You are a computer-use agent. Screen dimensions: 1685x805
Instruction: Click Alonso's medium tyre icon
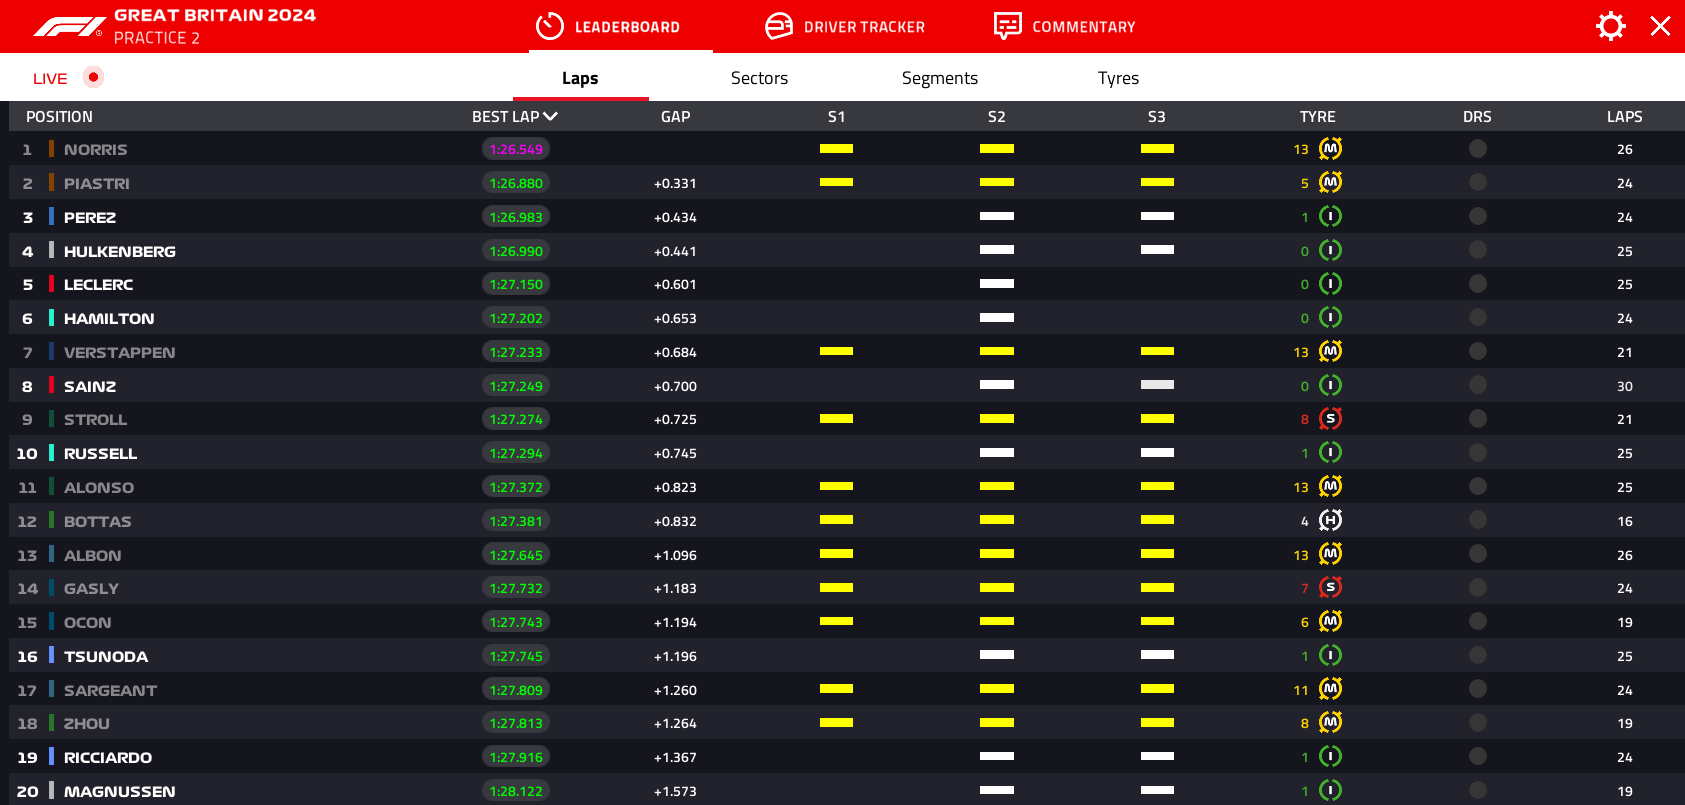click(x=1330, y=487)
